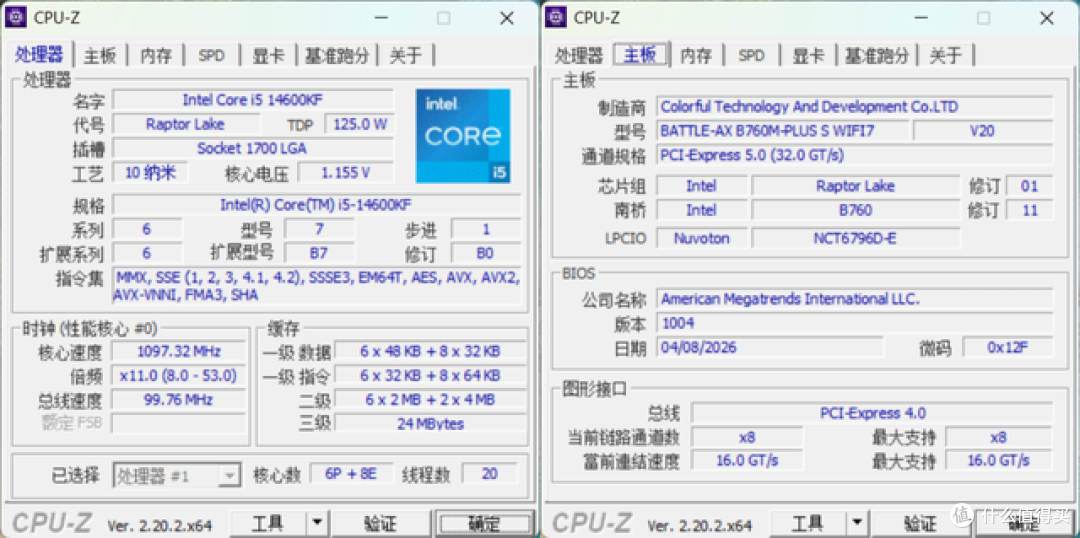Open 基准跑分 tab in left window
This screenshot has width=1080, height=538.
(x=338, y=56)
